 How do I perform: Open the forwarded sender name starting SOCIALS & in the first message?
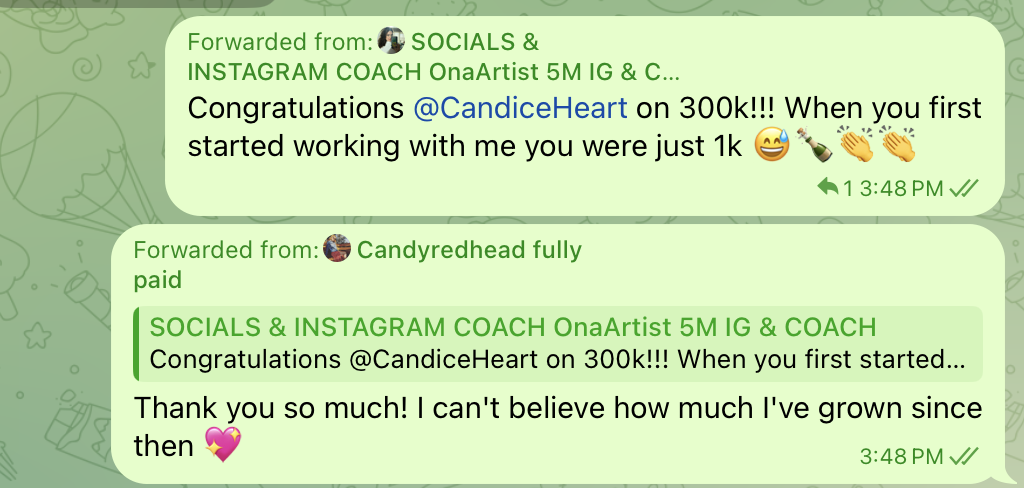(x=475, y=42)
